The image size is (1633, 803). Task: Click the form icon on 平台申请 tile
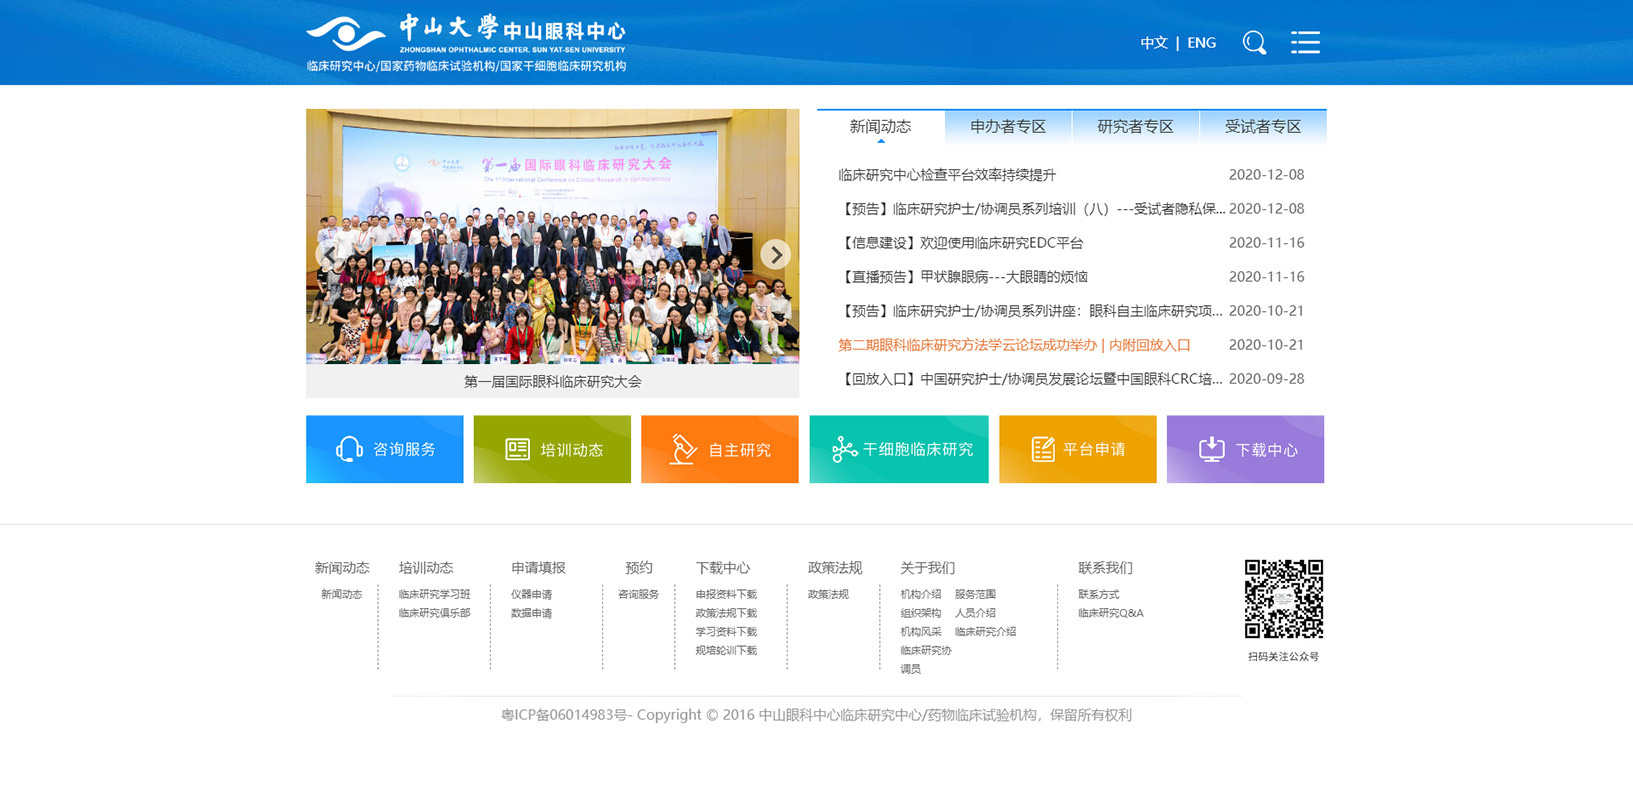tap(1043, 449)
